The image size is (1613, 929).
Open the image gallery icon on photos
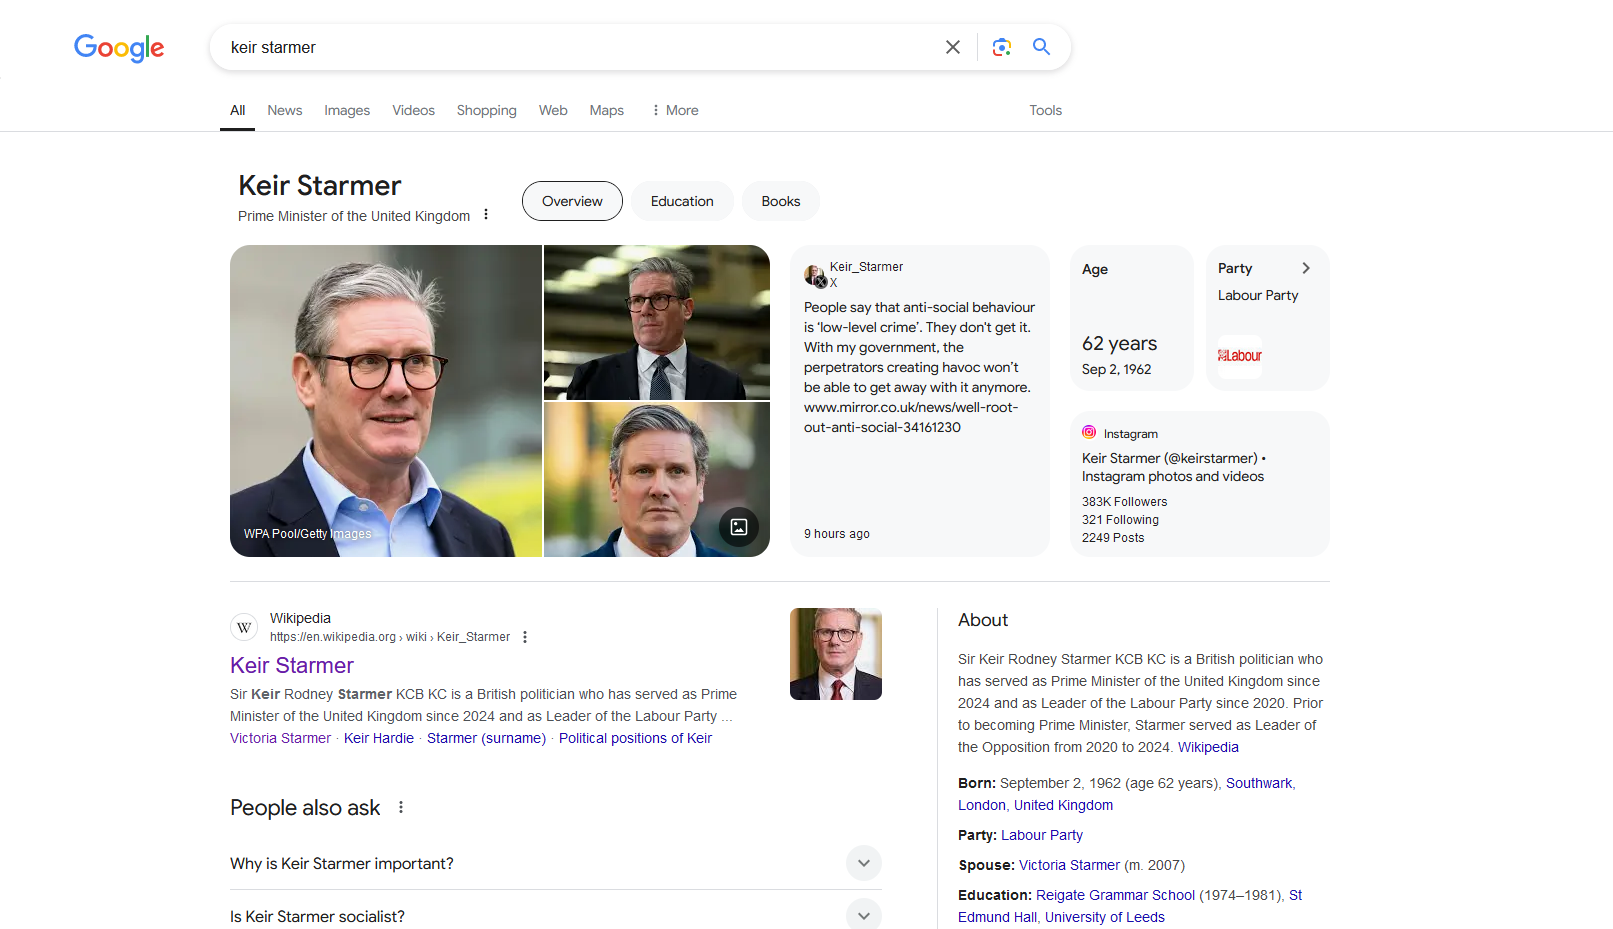pyautogui.click(x=739, y=527)
